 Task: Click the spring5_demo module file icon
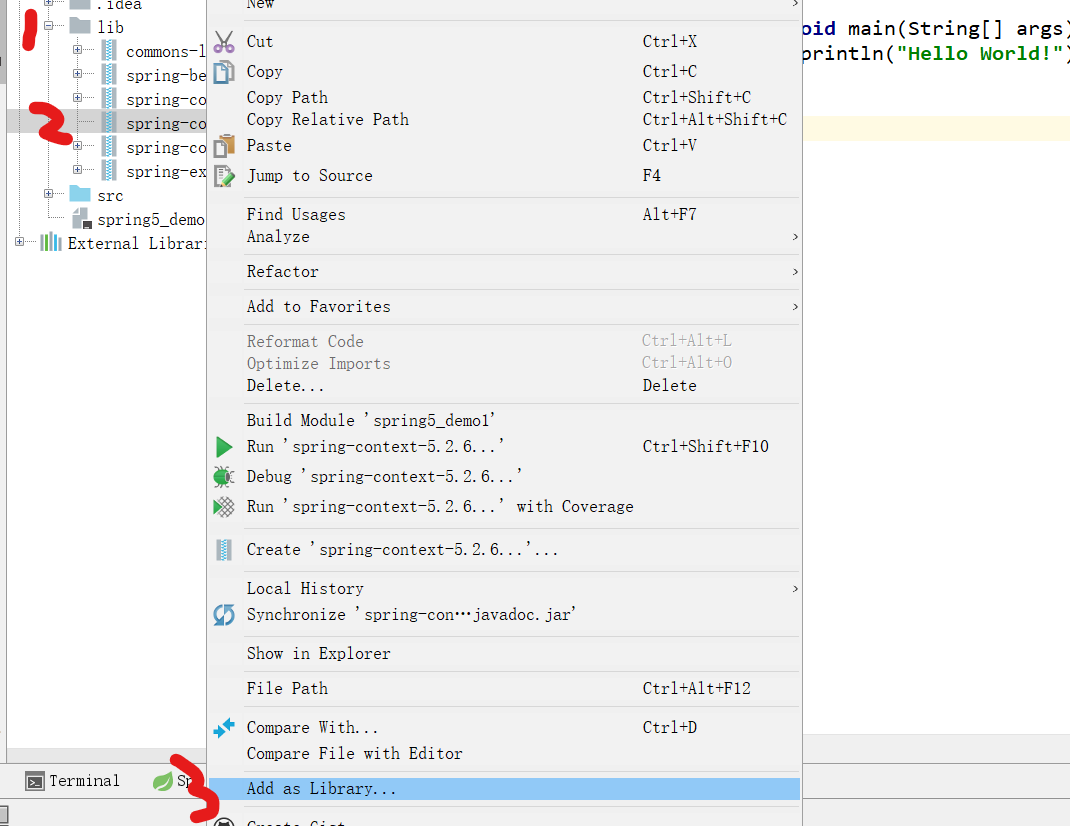(82, 218)
